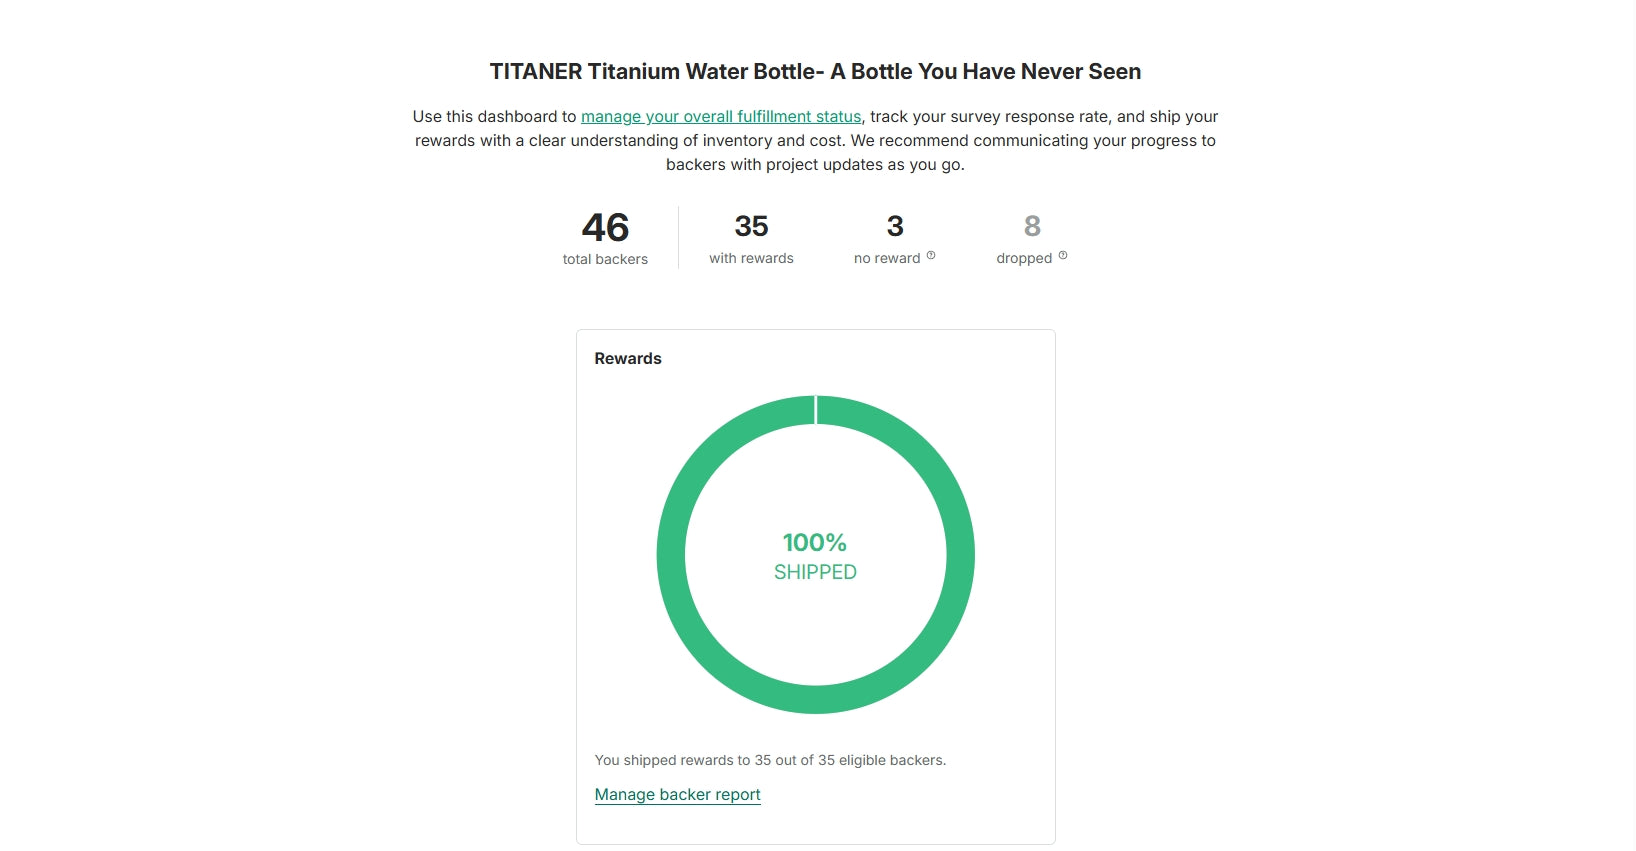The width and height of the screenshot is (1636, 851).
Task: Click the TITANER Titanium Water Bottle title
Action: (x=815, y=72)
